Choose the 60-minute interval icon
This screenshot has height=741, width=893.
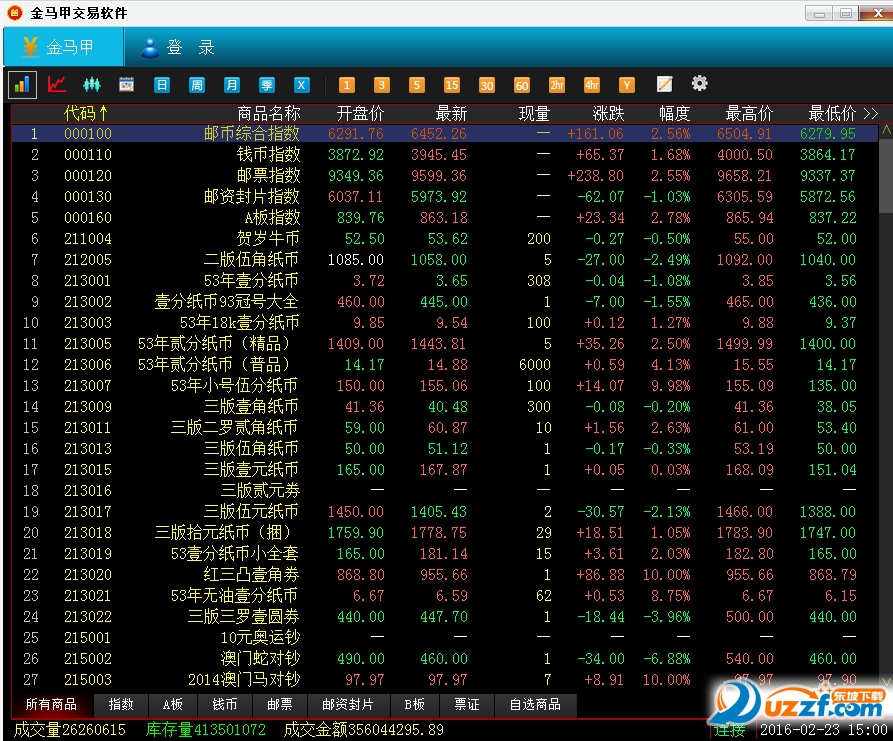[x=522, y=85]
